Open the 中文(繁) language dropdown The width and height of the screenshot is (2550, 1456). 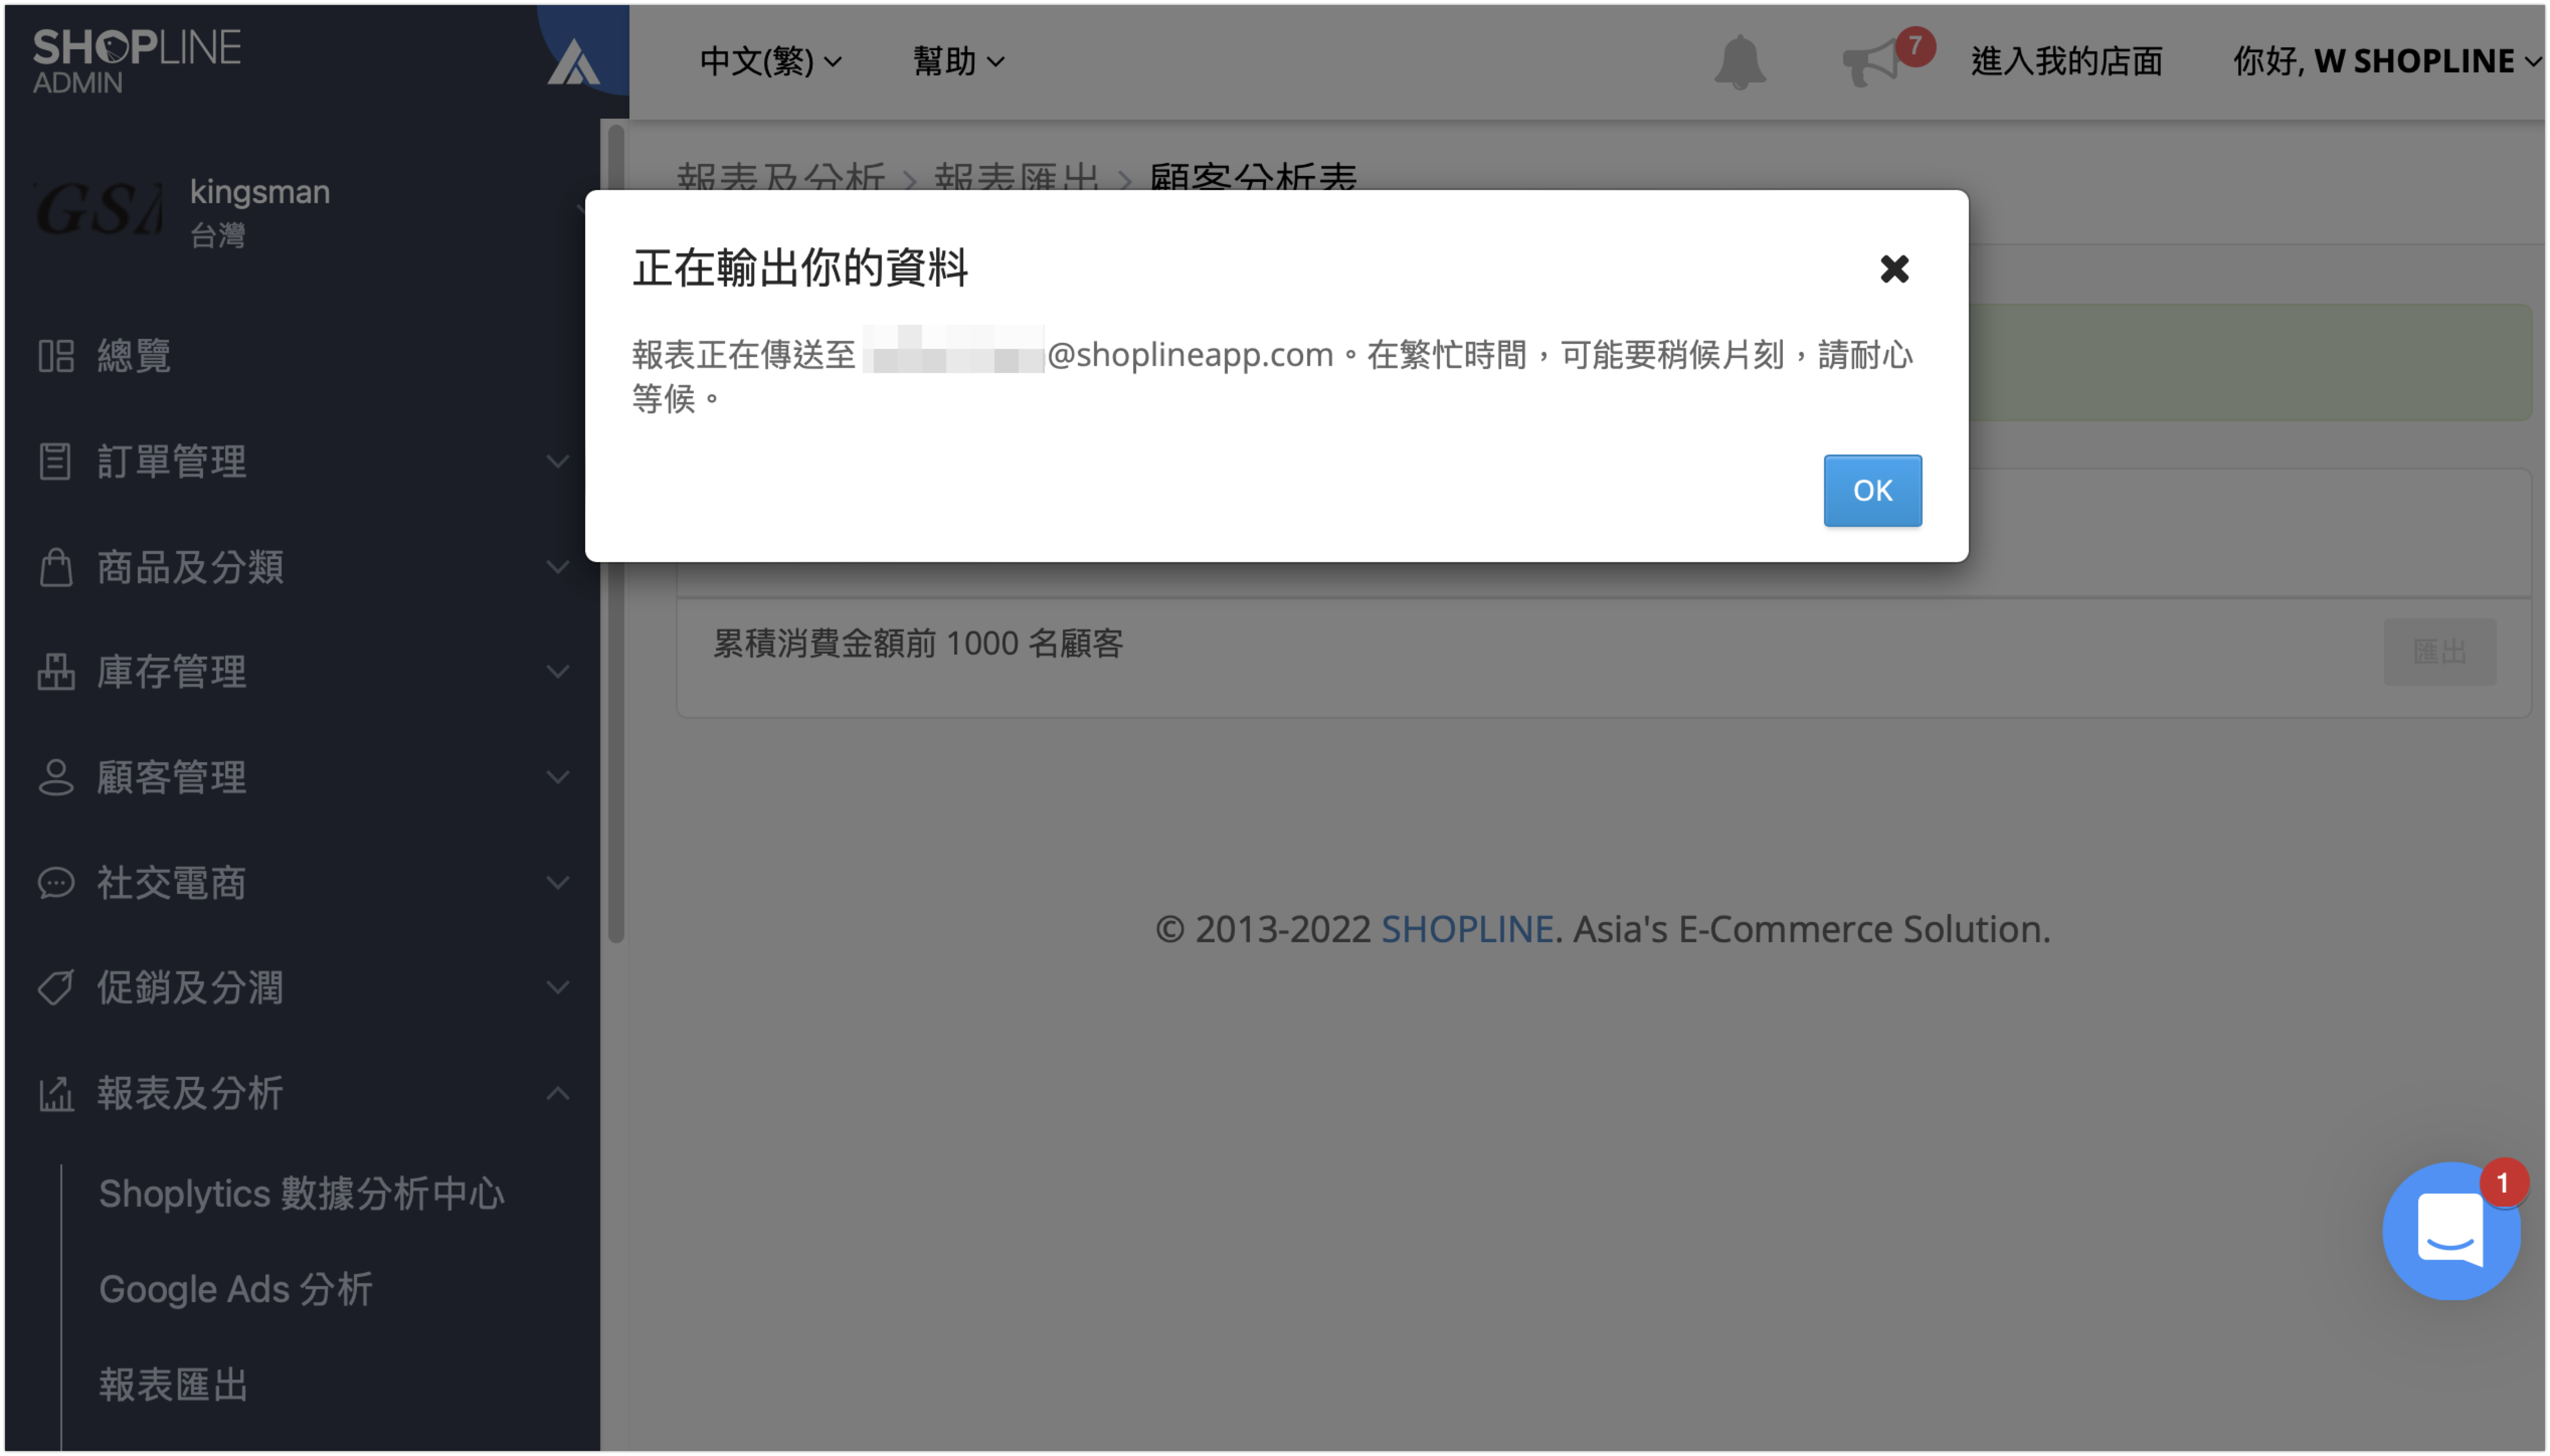[x=770, y=61]
